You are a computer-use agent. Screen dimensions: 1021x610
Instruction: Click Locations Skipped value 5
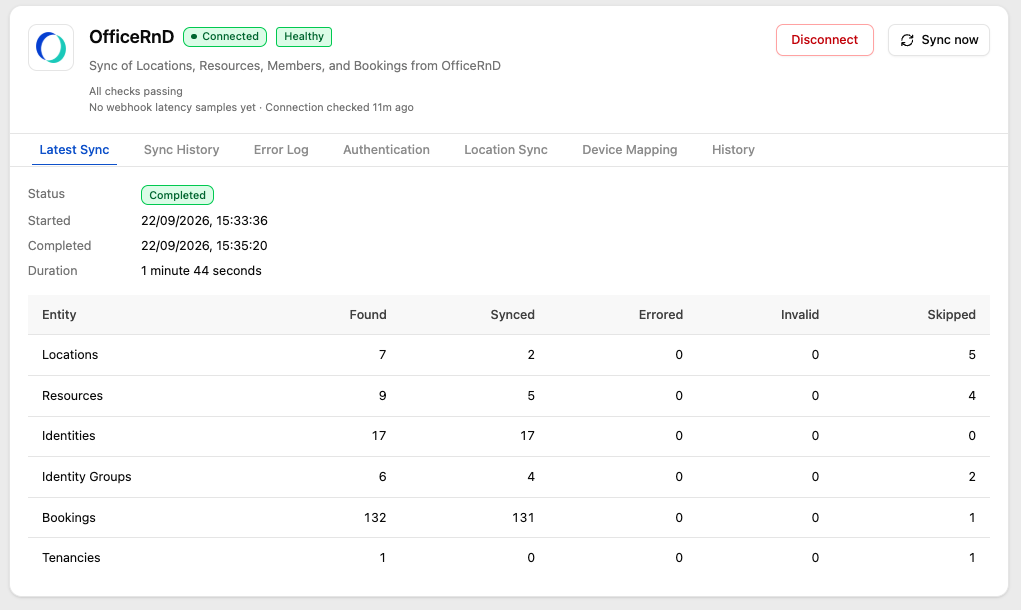pyautogui.click(x=972, y=355)
